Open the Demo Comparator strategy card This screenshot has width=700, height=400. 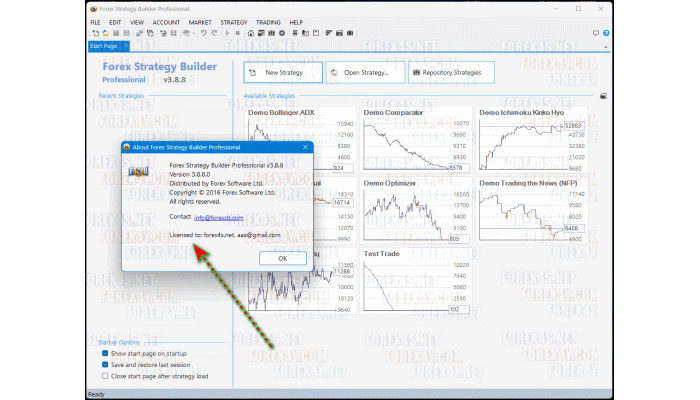tap(416, 140)
